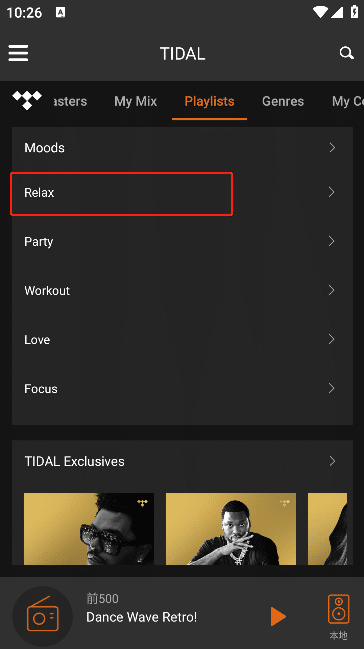Select the Playlists tab
Screen dimensions: 364x649
click(x=210, y=101)
